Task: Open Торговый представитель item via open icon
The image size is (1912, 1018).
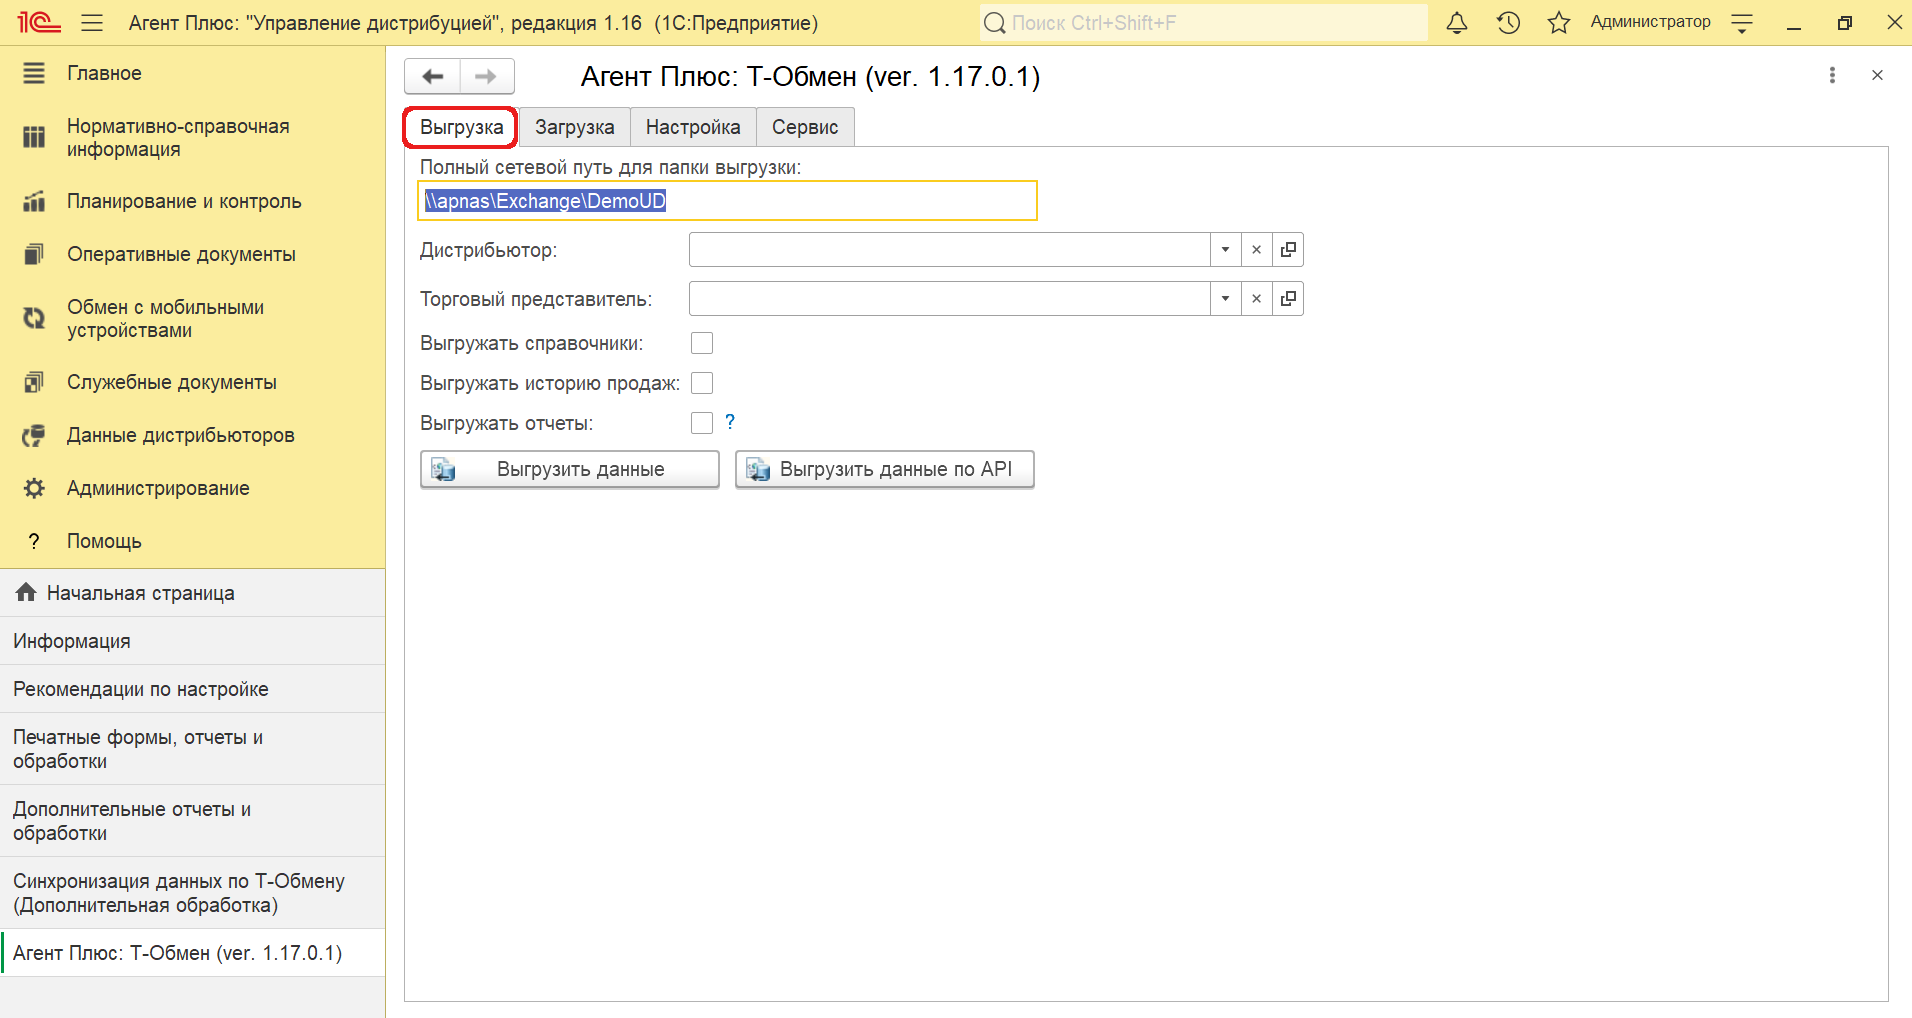Action: [x=1288, y=298]
